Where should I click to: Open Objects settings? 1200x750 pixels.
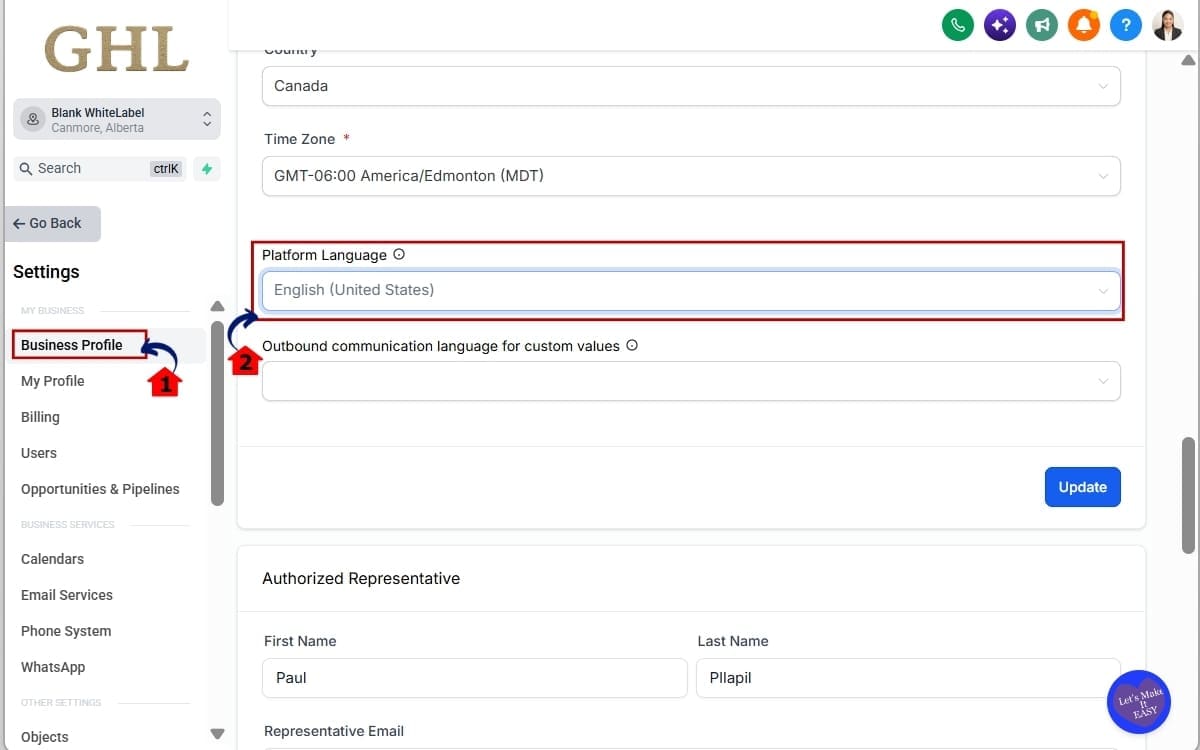[45, 737]
